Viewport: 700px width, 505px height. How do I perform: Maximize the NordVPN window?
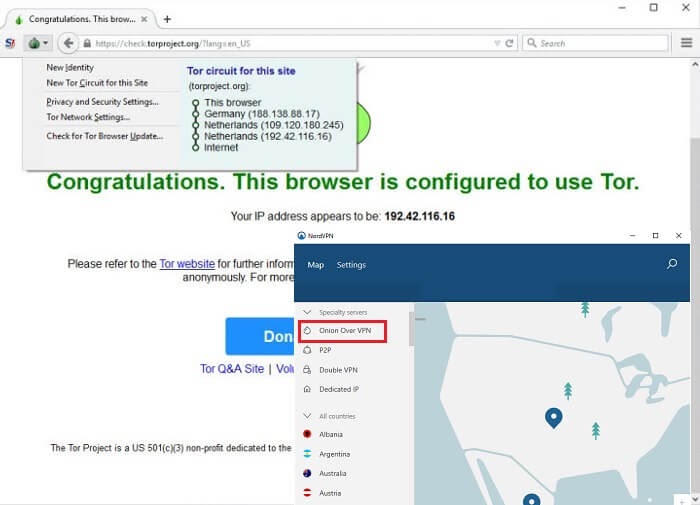pos(655,235)
